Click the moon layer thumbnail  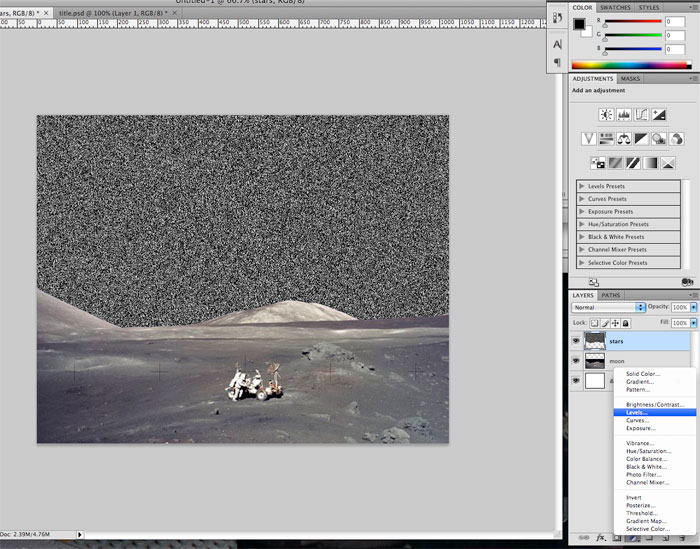point(596,360)
